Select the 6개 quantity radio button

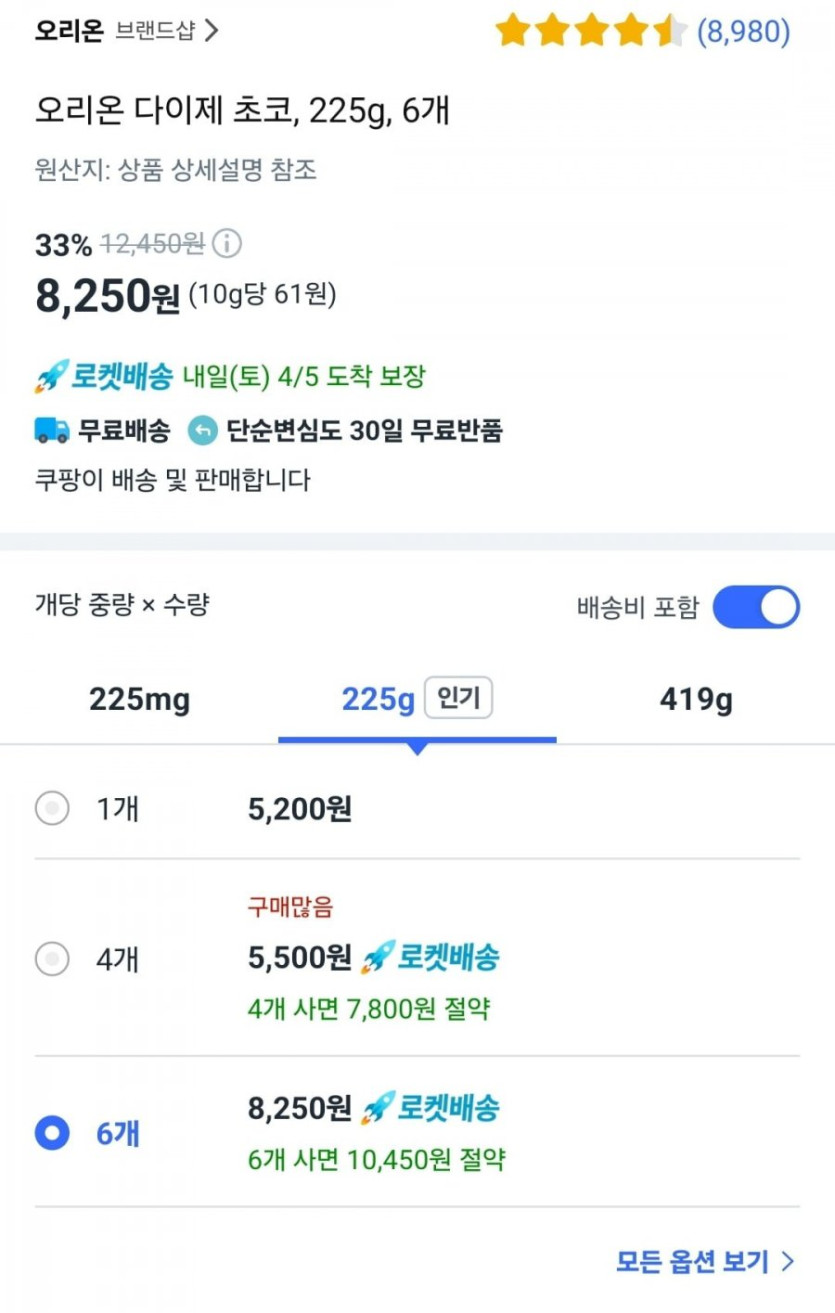[52, 1133]
